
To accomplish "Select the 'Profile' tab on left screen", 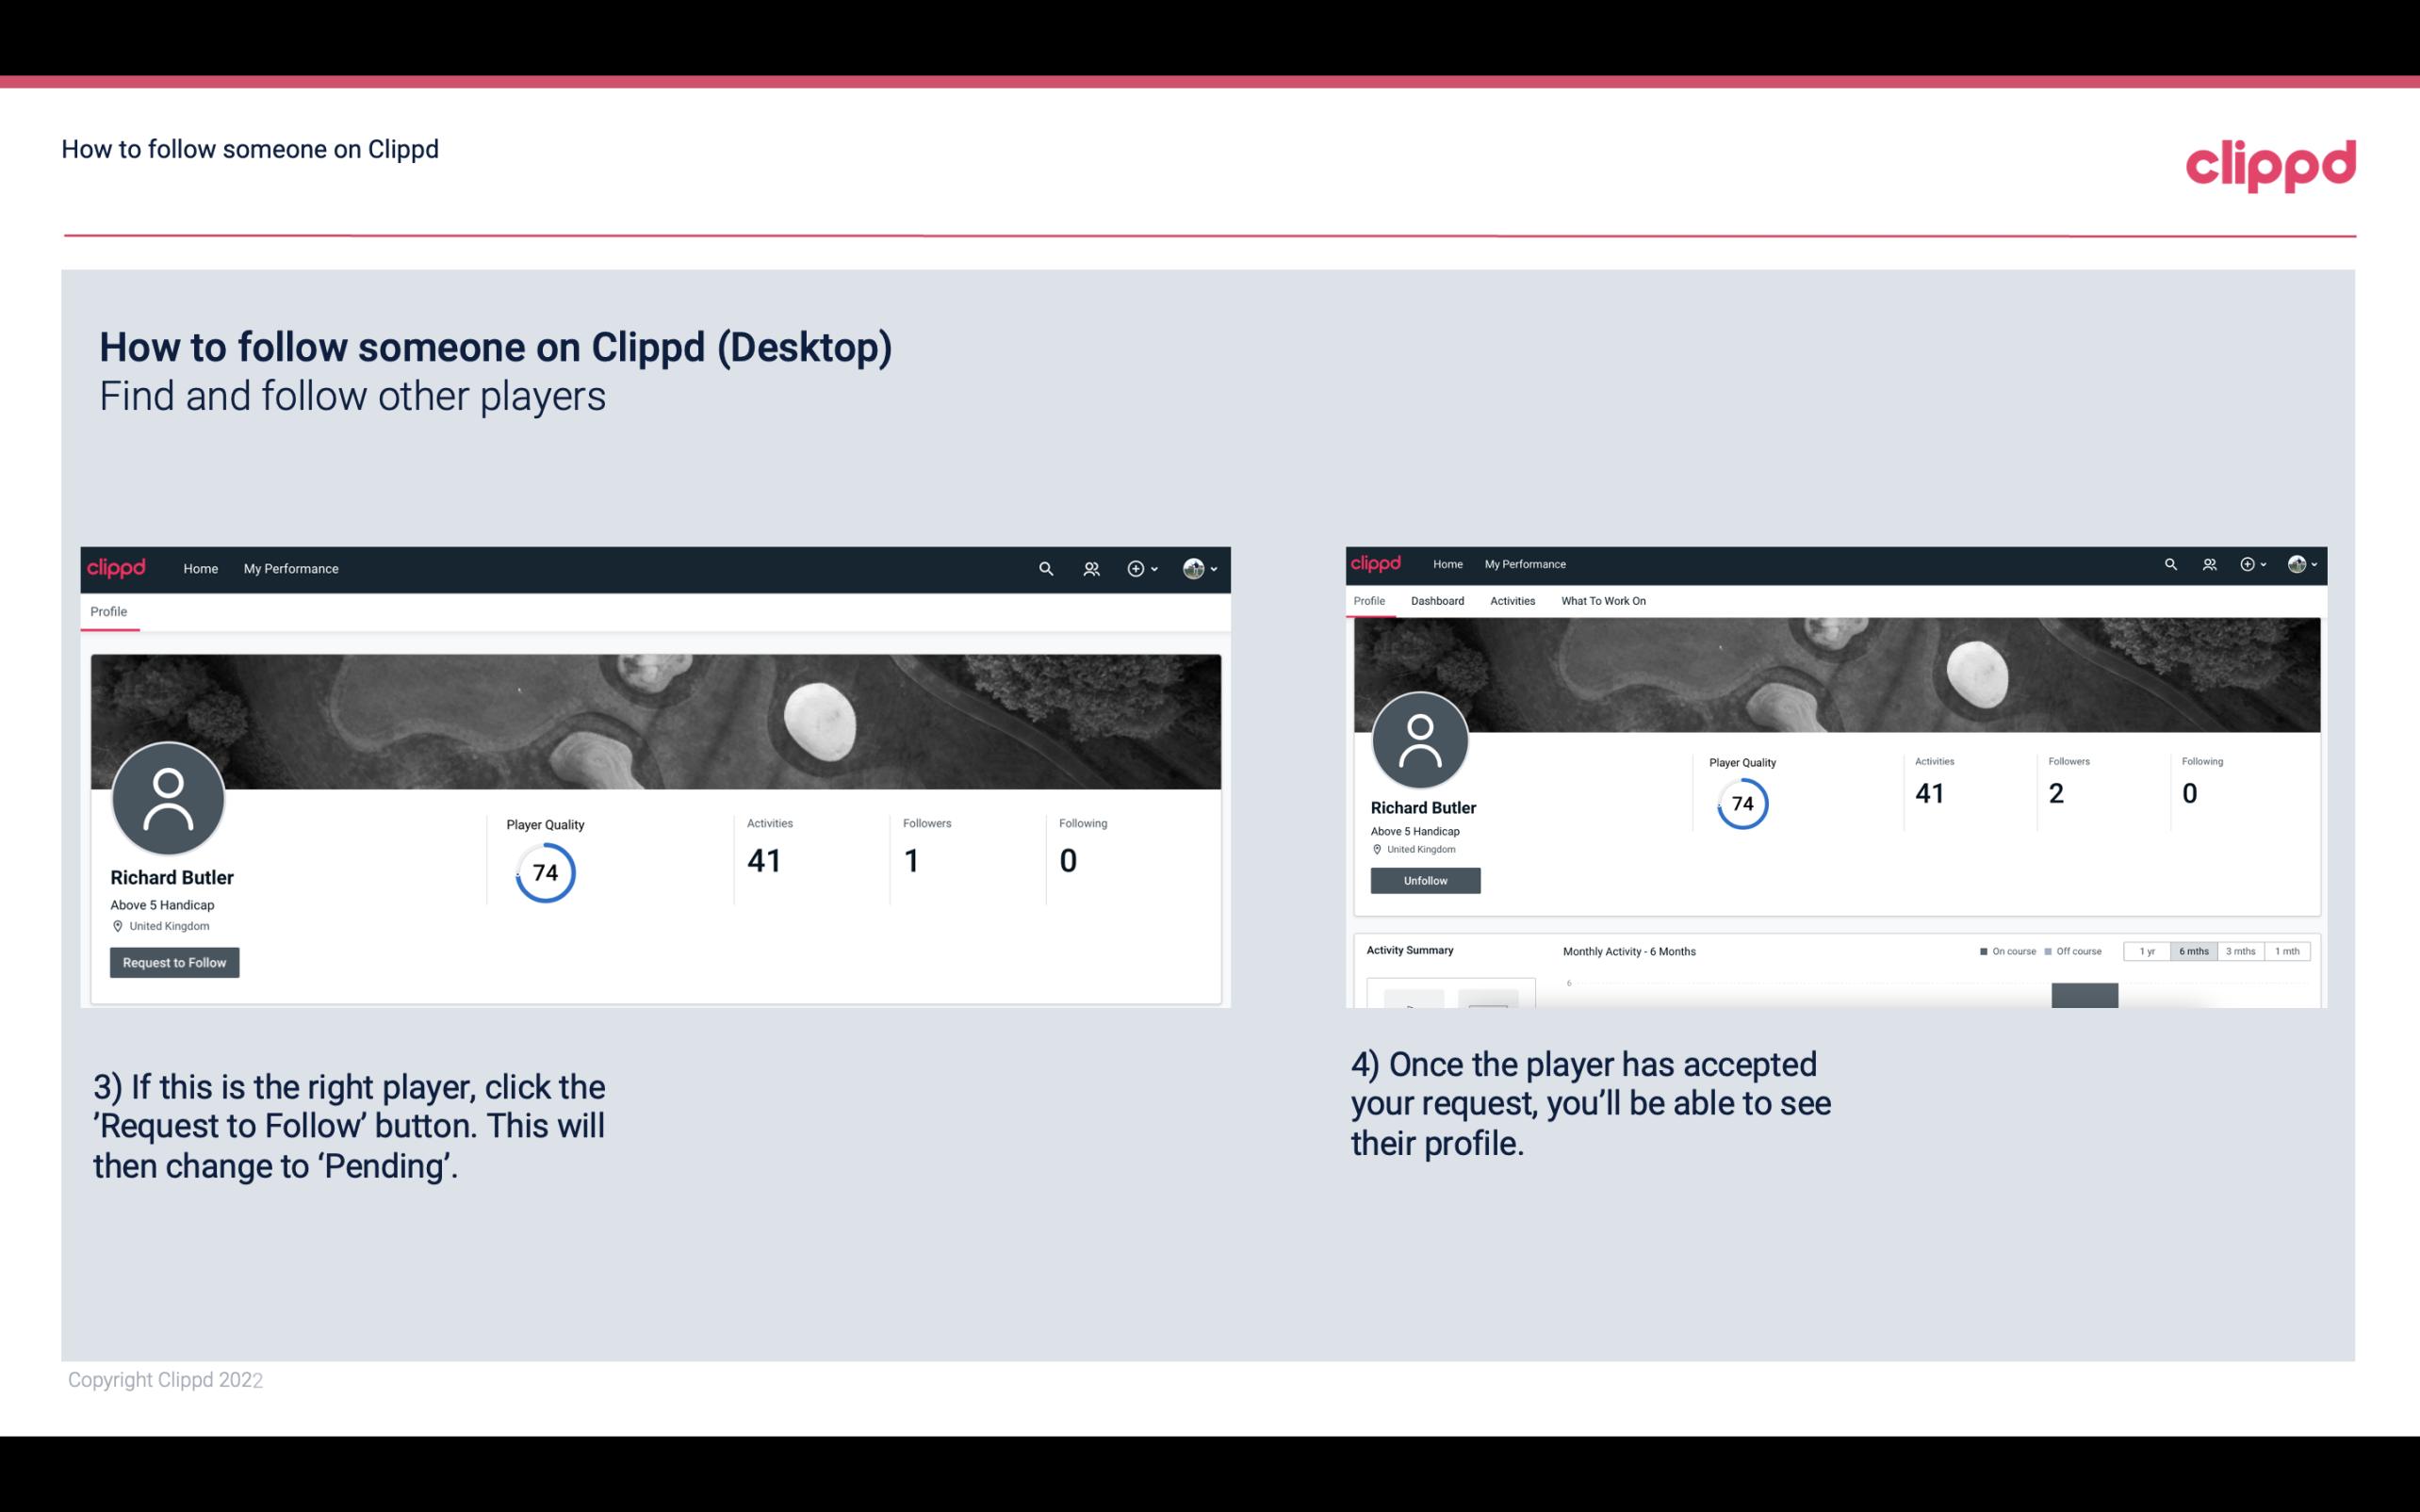I will [x=109, y=611].
